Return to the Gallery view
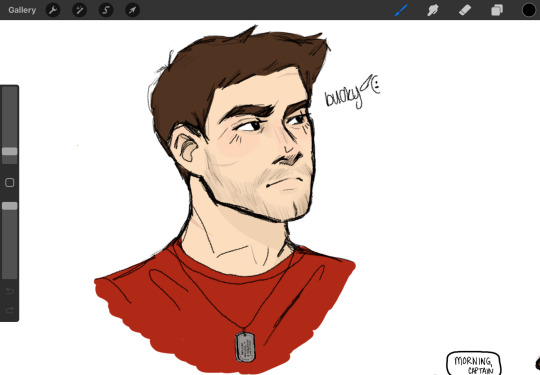The image size is (540, 375). (x=22, y=10)
